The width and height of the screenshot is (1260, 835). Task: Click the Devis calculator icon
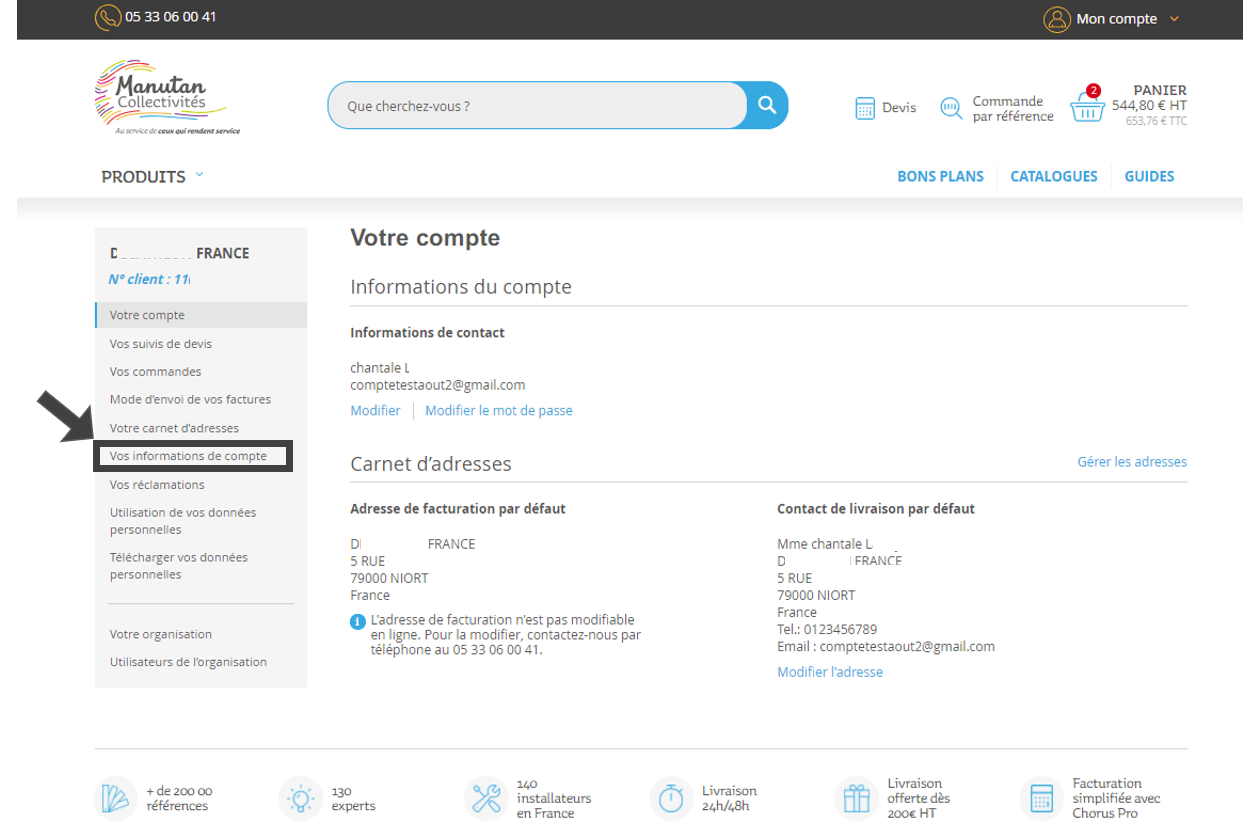[865, 108]
